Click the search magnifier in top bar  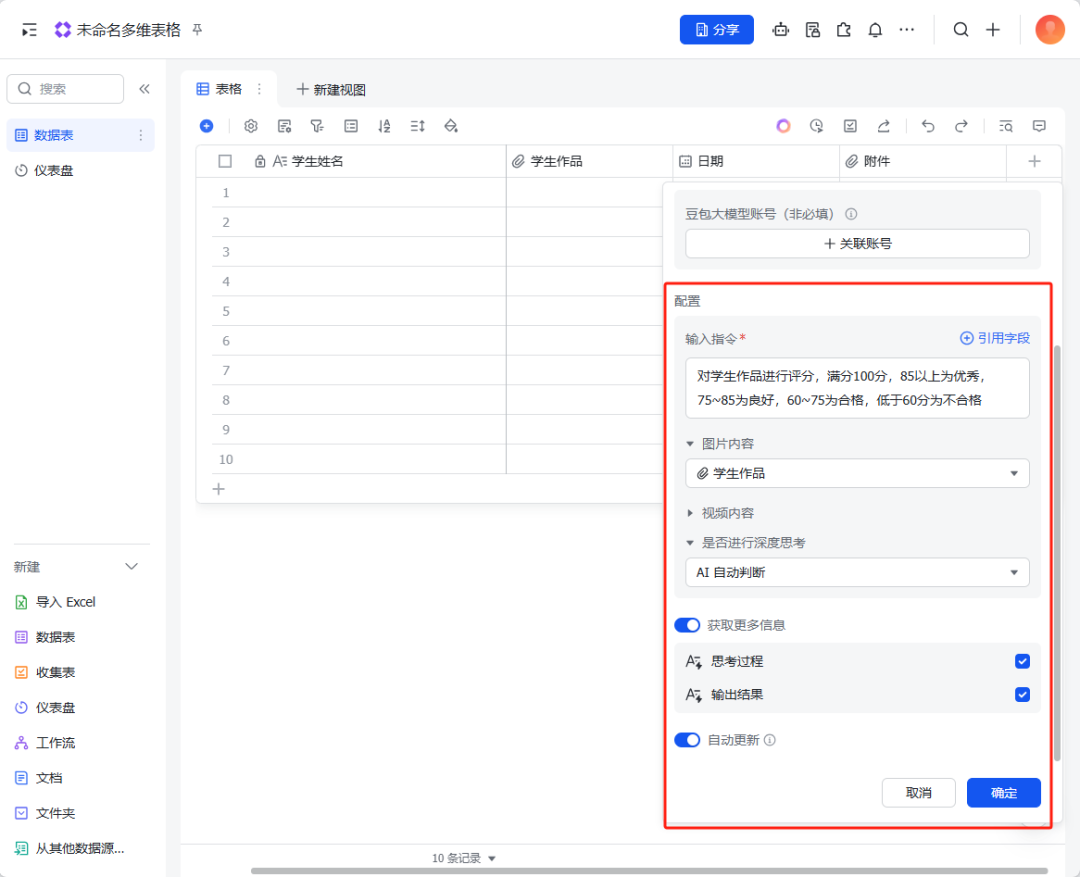[x=961, y=30]
